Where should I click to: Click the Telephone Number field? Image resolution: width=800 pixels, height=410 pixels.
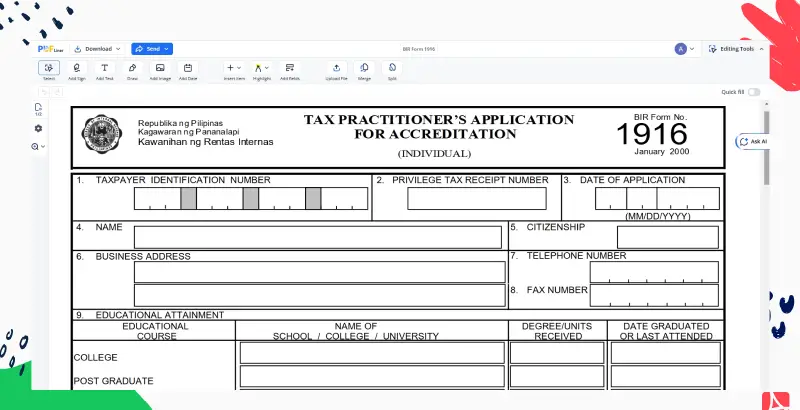click(x=654, y=272)
